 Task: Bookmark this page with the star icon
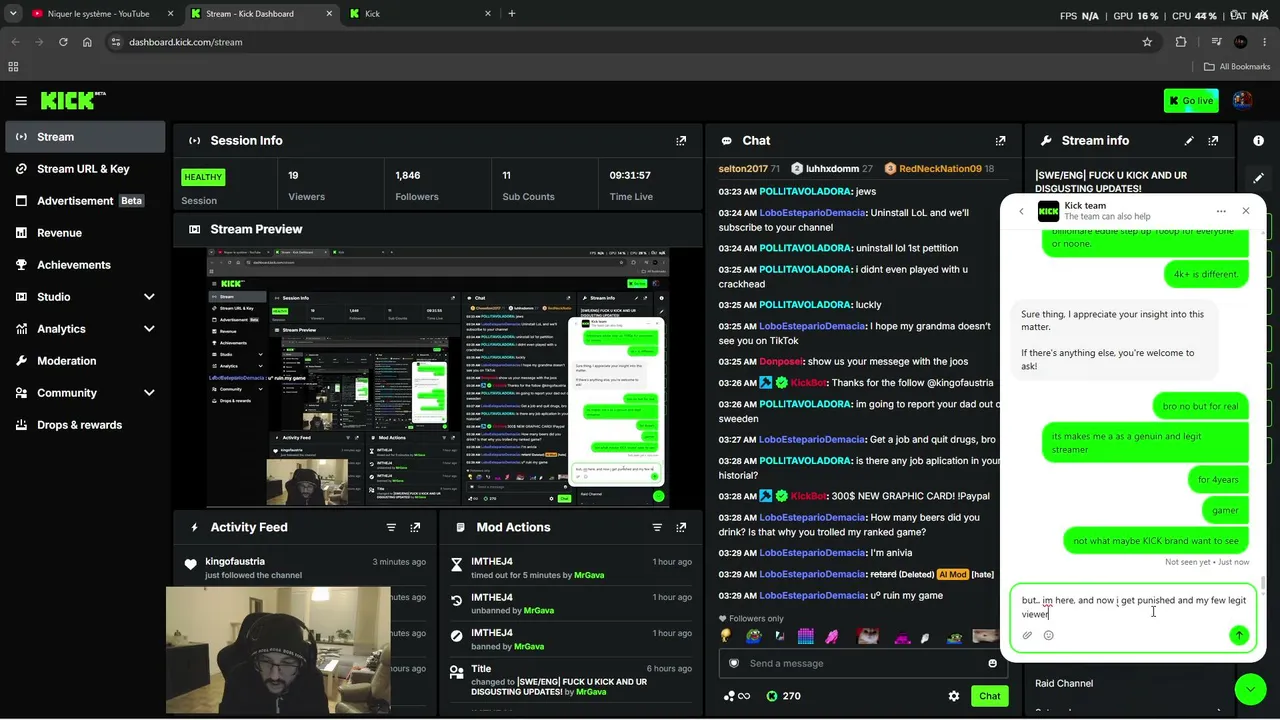1147,42
